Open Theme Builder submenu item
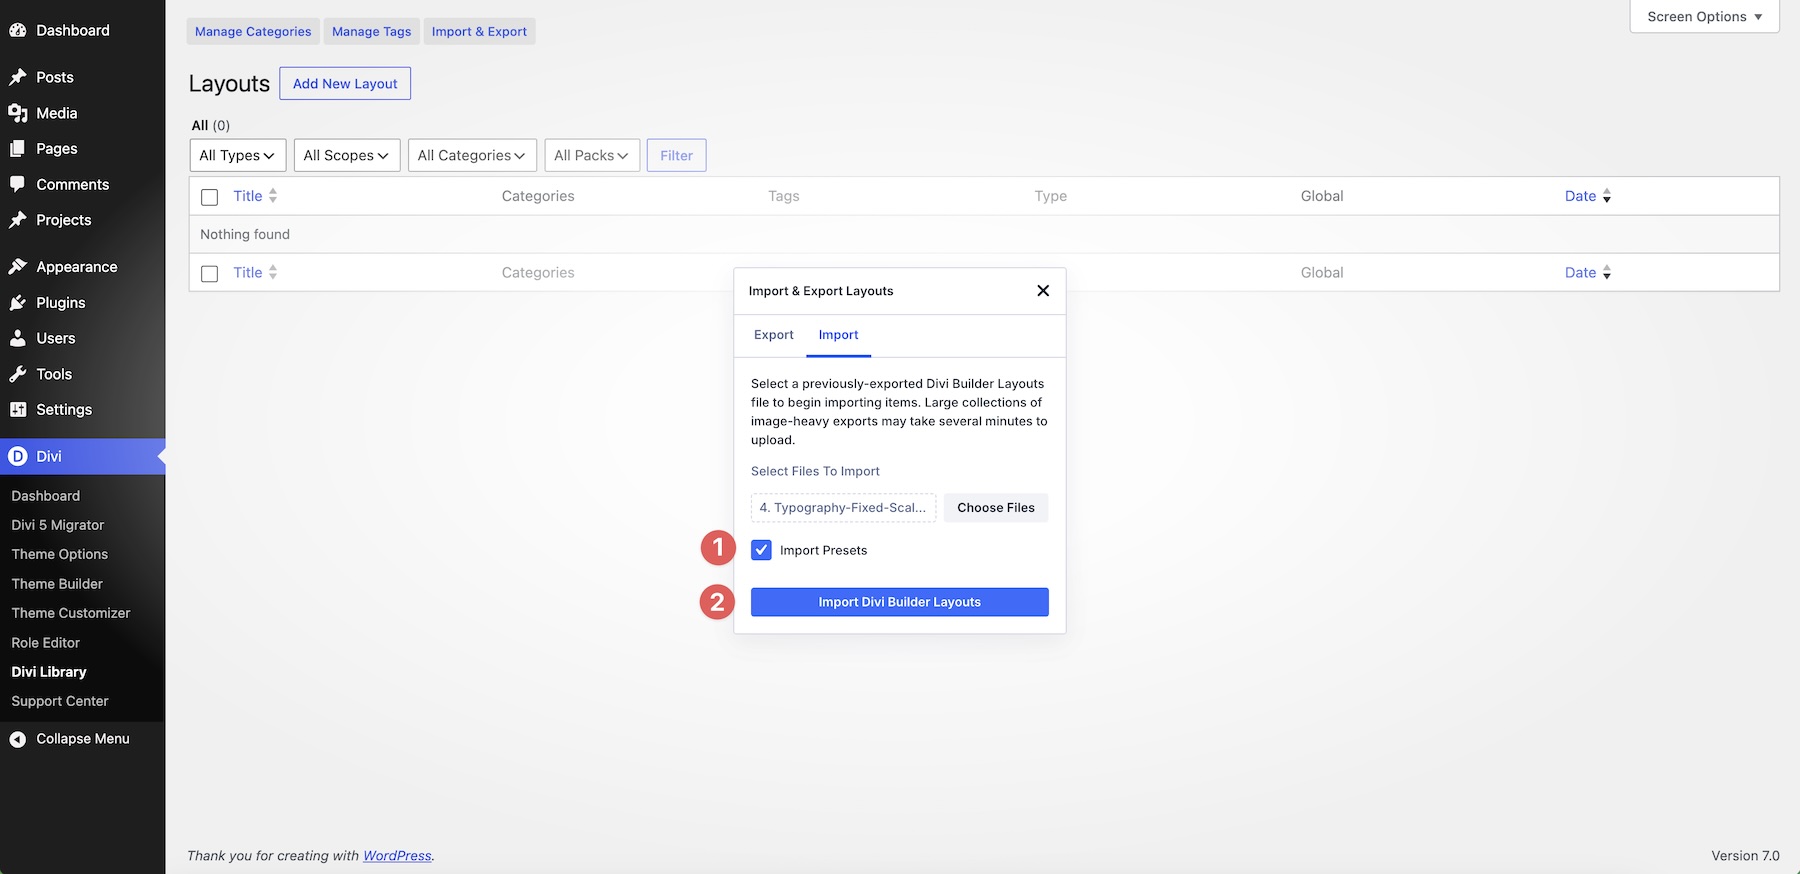The height and width of the screenshot is (874, 1800). 57,584
